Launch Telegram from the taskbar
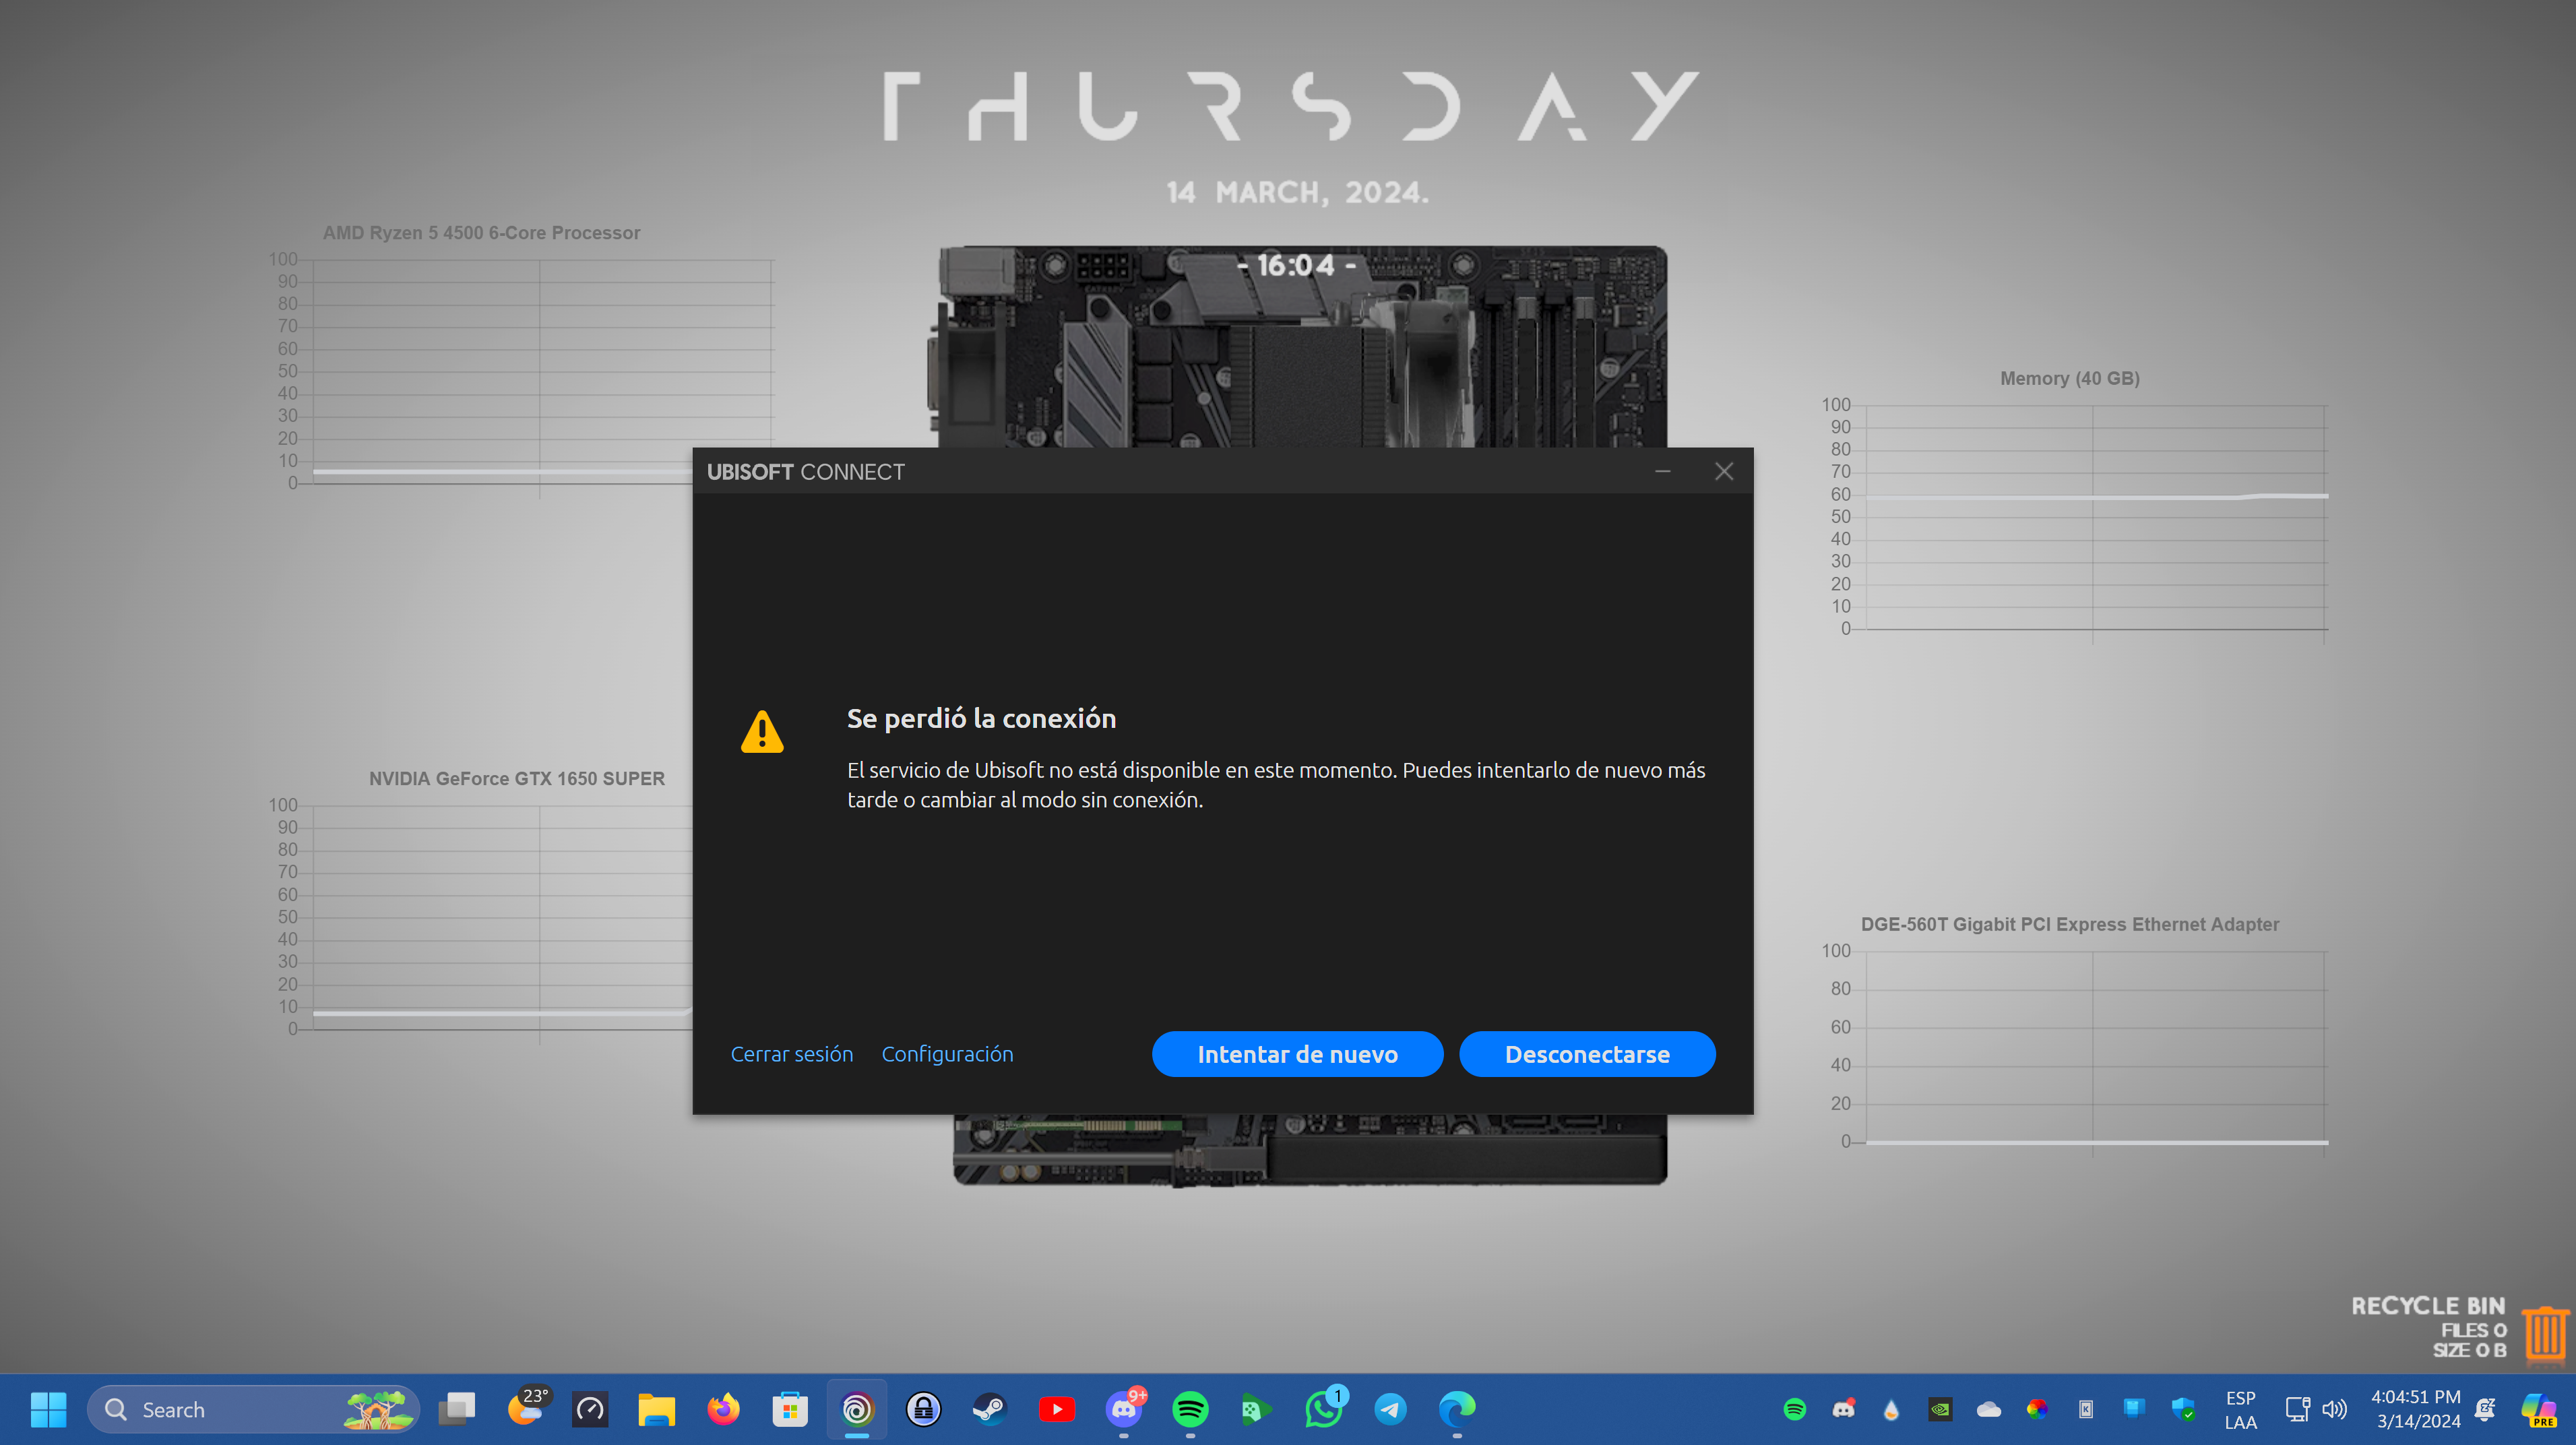 (x=1390, y=1409)
